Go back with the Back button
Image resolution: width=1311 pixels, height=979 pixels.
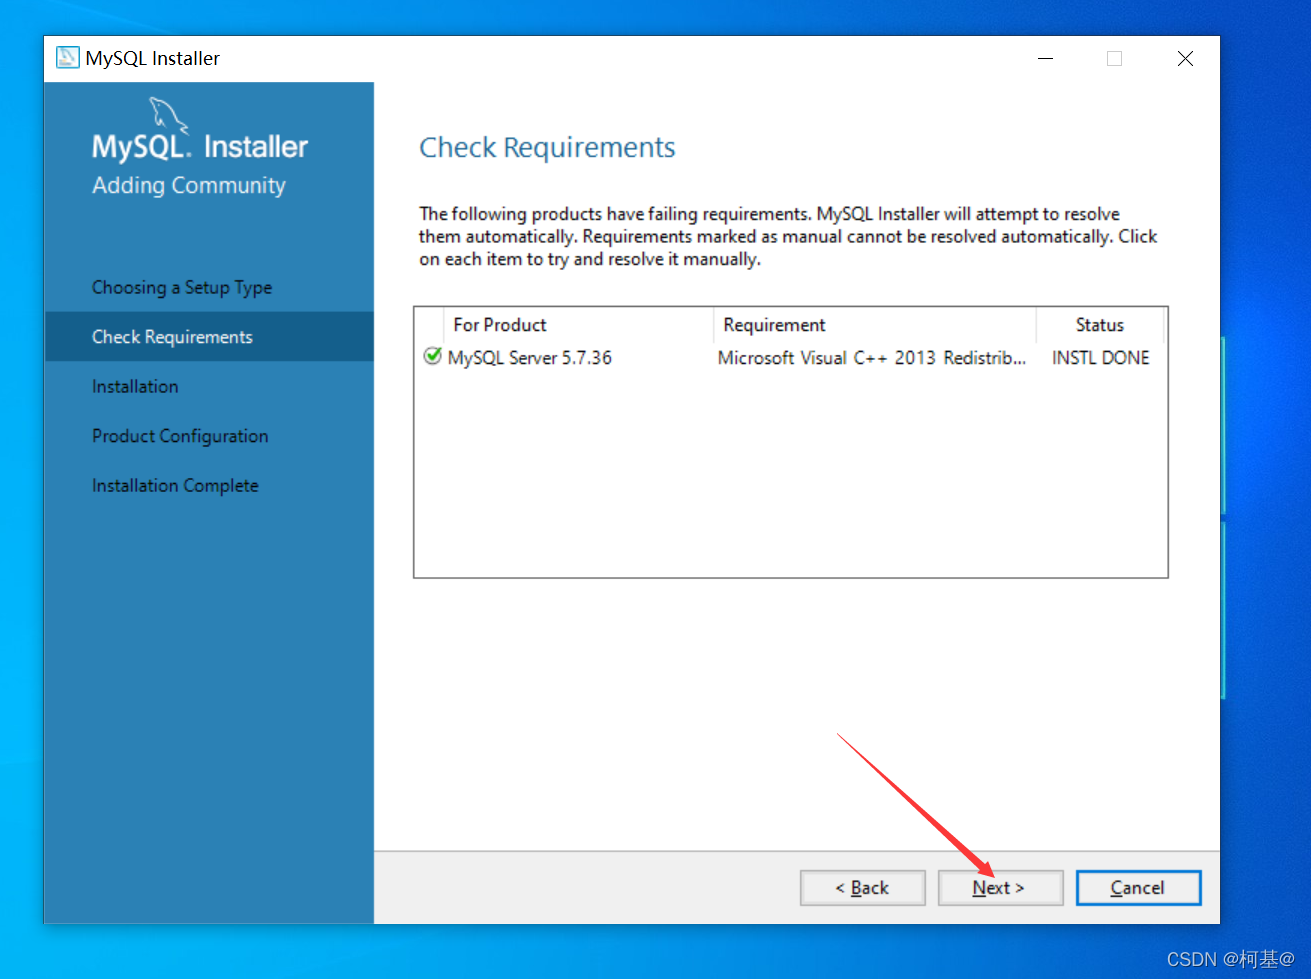coord(862,888)
